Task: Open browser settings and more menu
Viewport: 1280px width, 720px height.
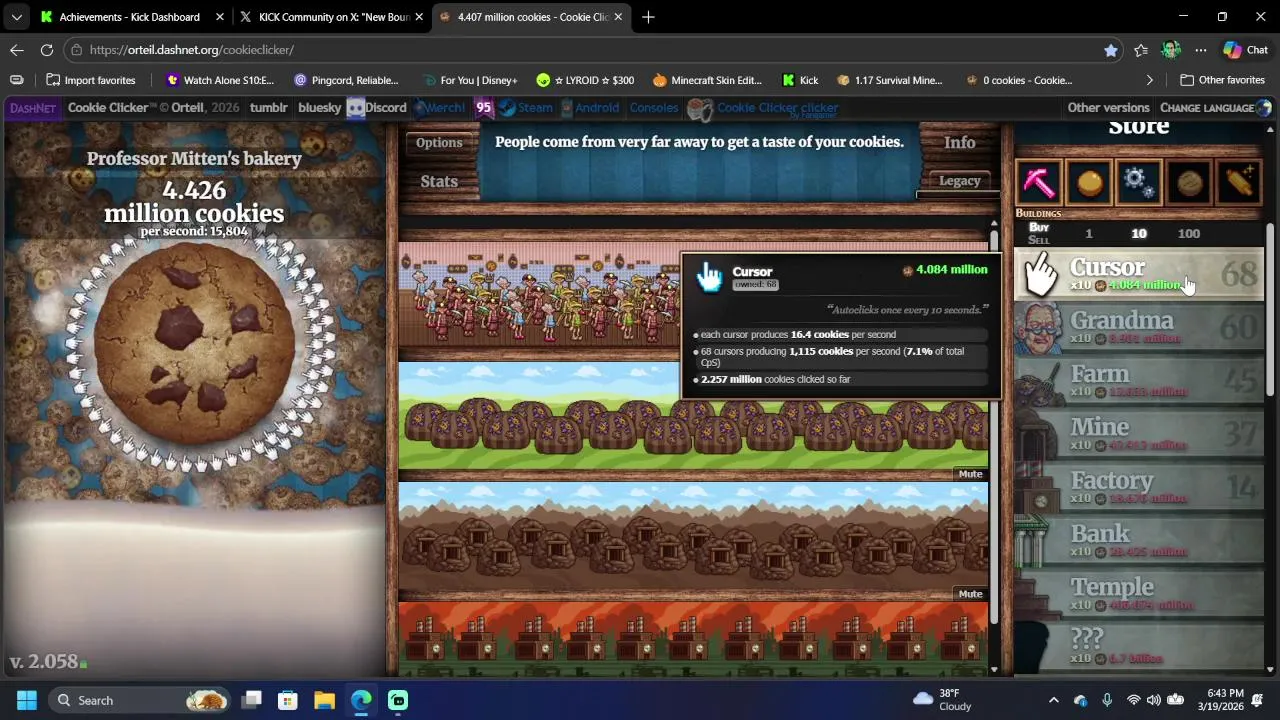Action: pos(1200,50)
